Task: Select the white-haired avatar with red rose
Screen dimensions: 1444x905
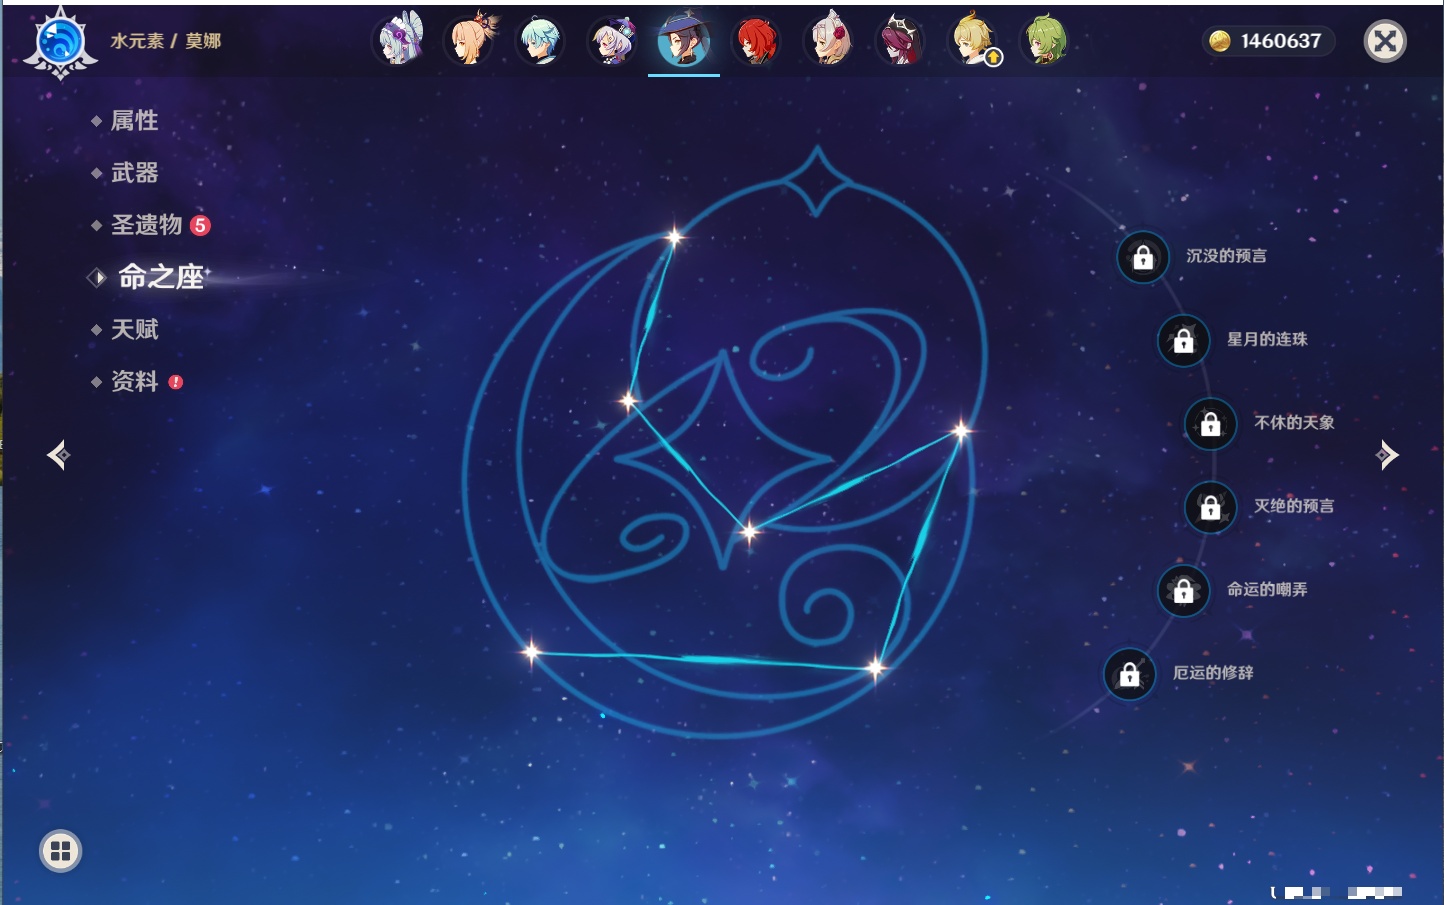Action: tap(828, 41)
